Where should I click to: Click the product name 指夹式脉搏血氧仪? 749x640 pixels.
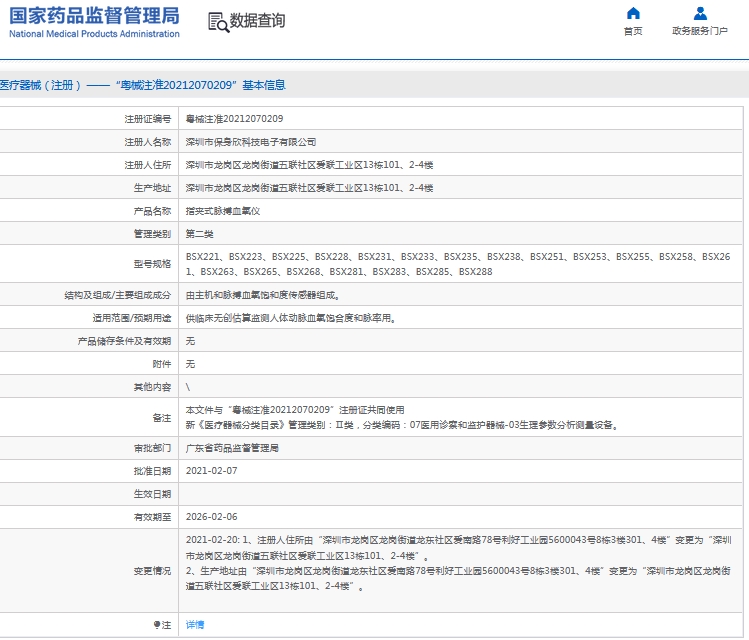223,212
